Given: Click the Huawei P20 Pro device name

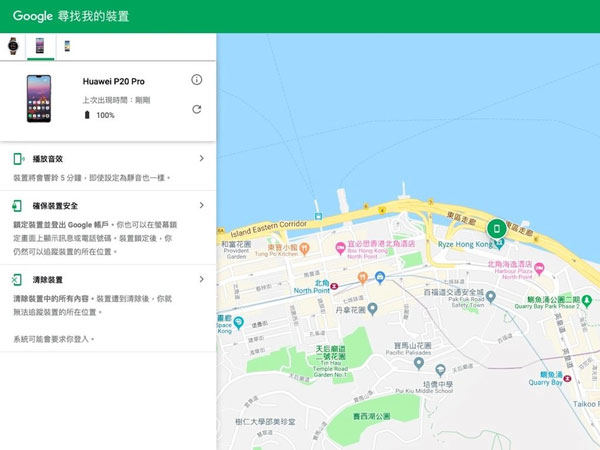Looking at the screenshot, I should pos(114,82).
